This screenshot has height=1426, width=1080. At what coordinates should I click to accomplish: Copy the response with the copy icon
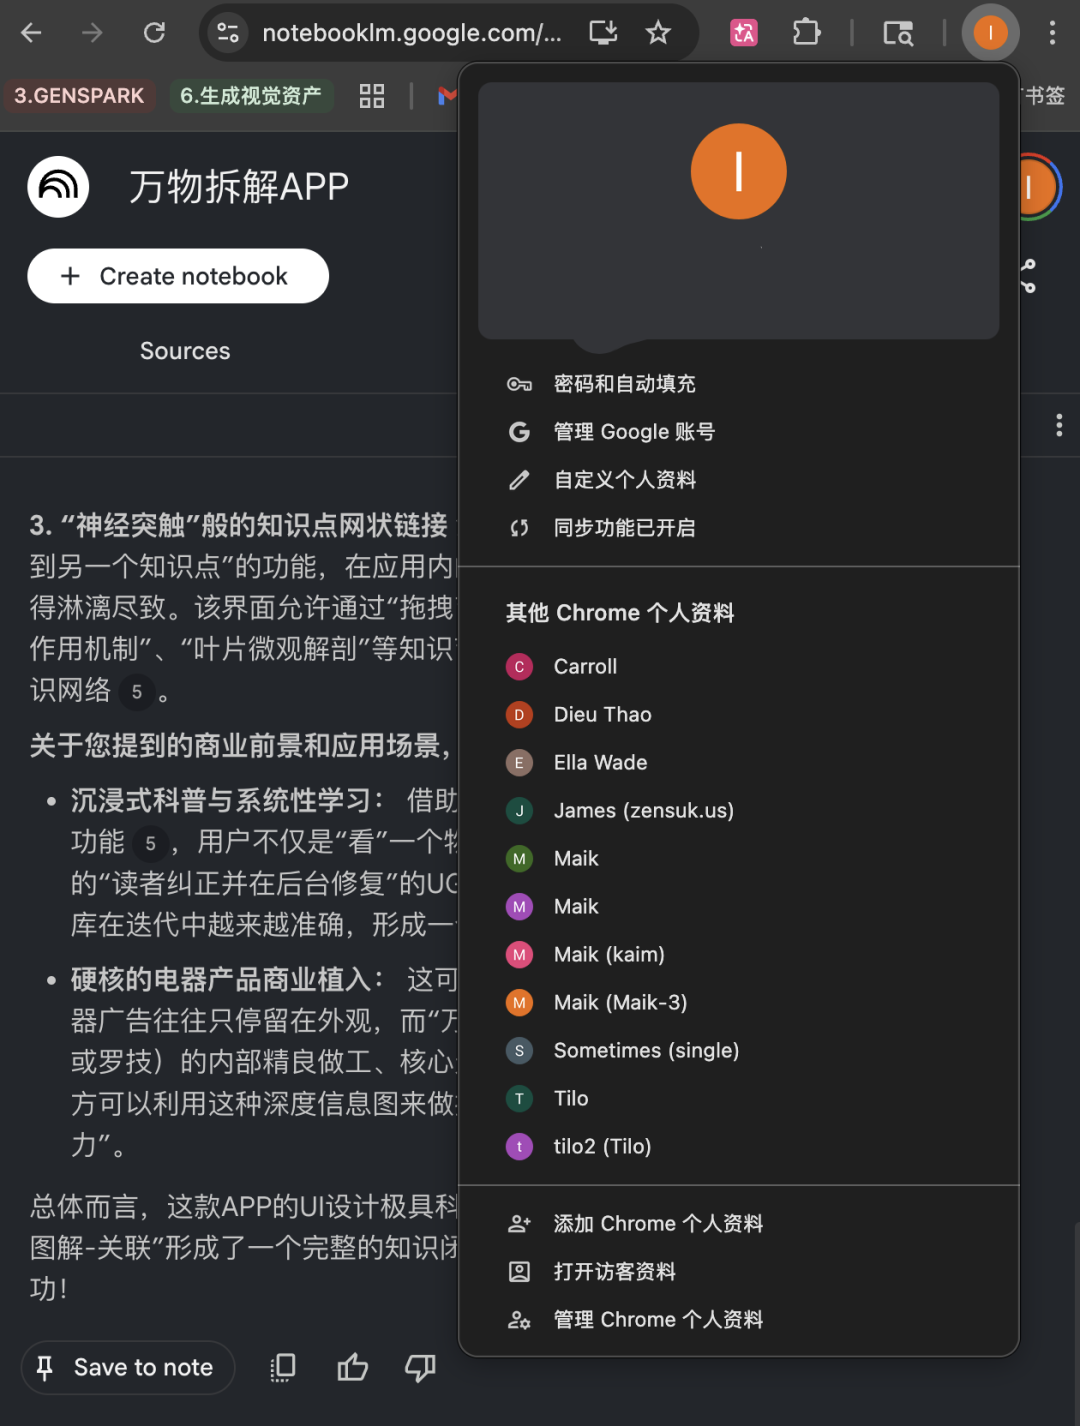pos(283,1367)
